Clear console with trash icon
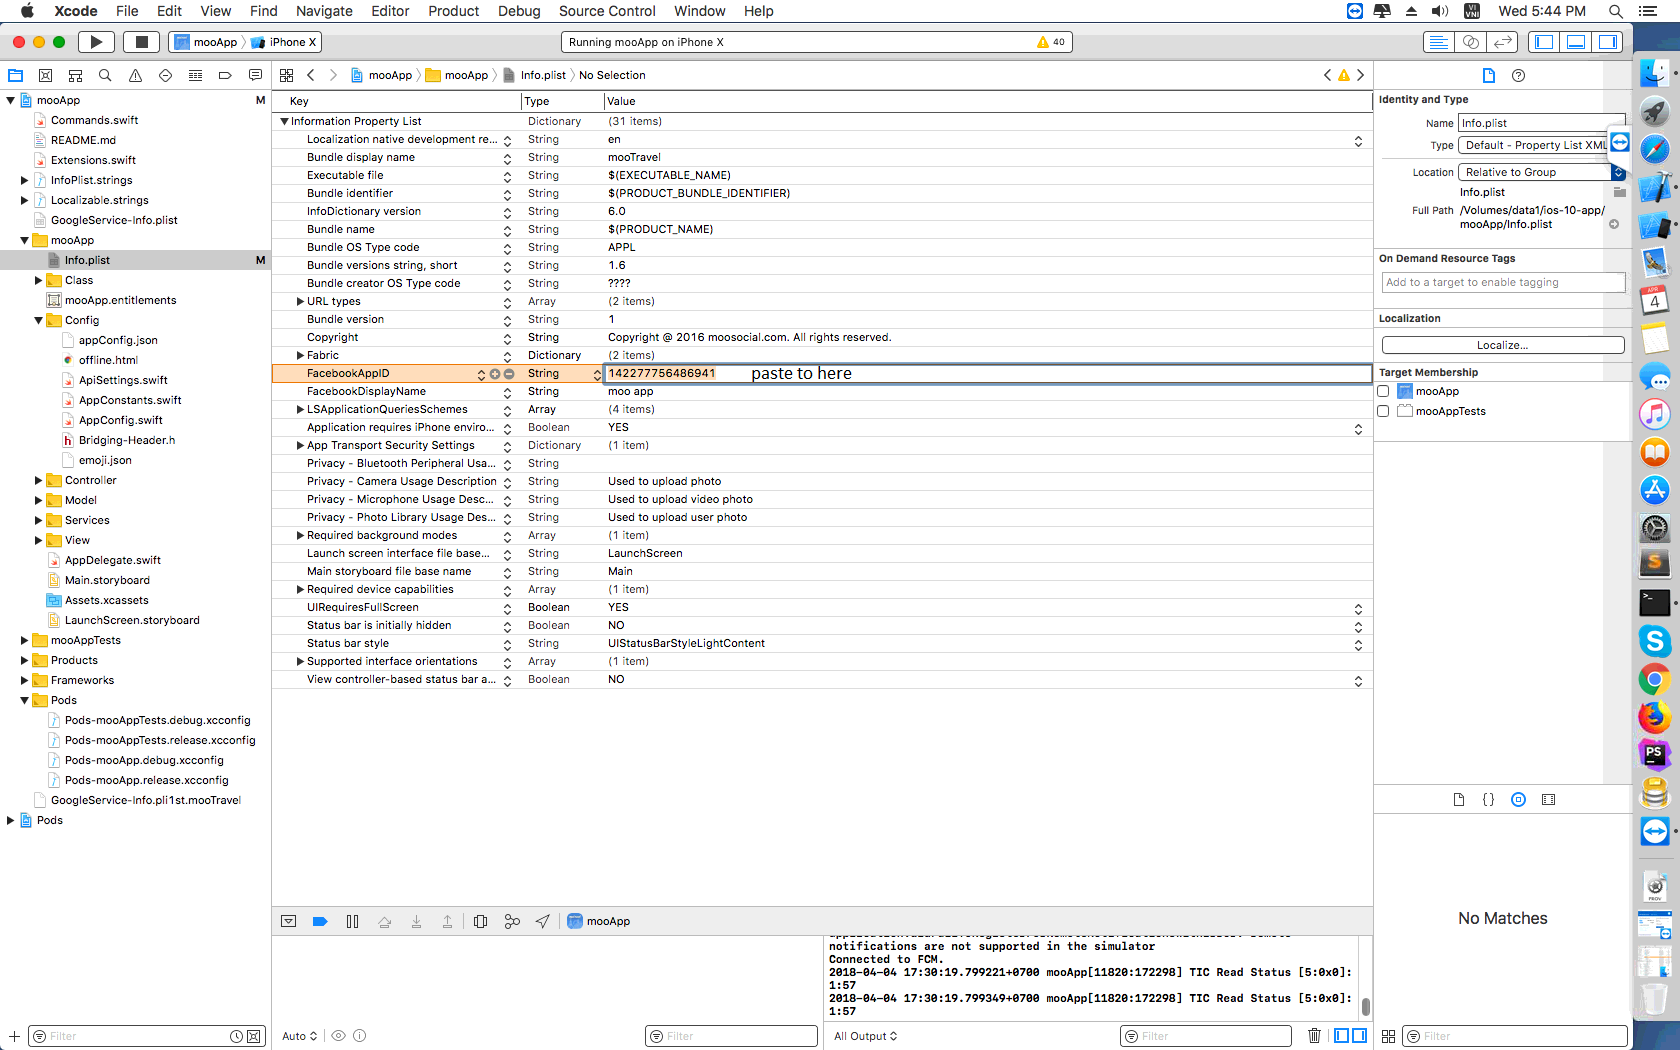 click(x=1314, y=1036)
